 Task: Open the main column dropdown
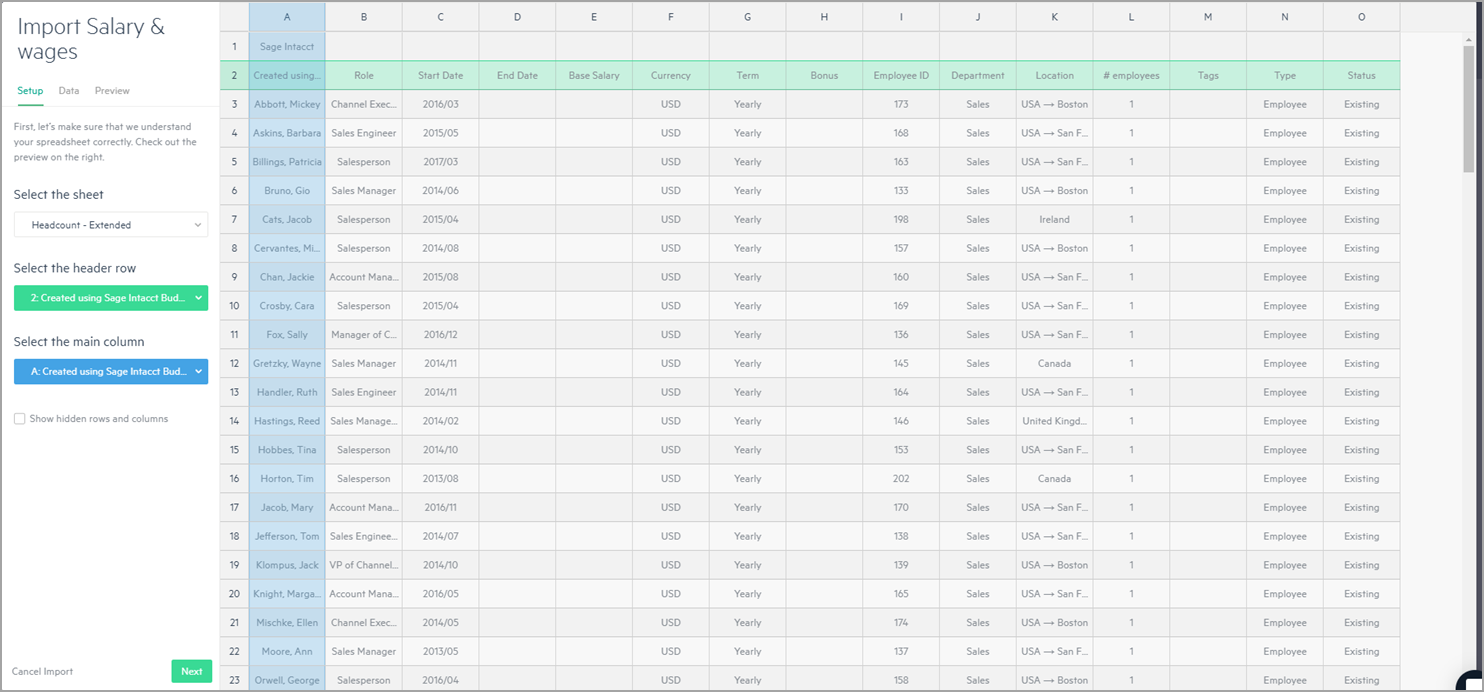[111, 371]
